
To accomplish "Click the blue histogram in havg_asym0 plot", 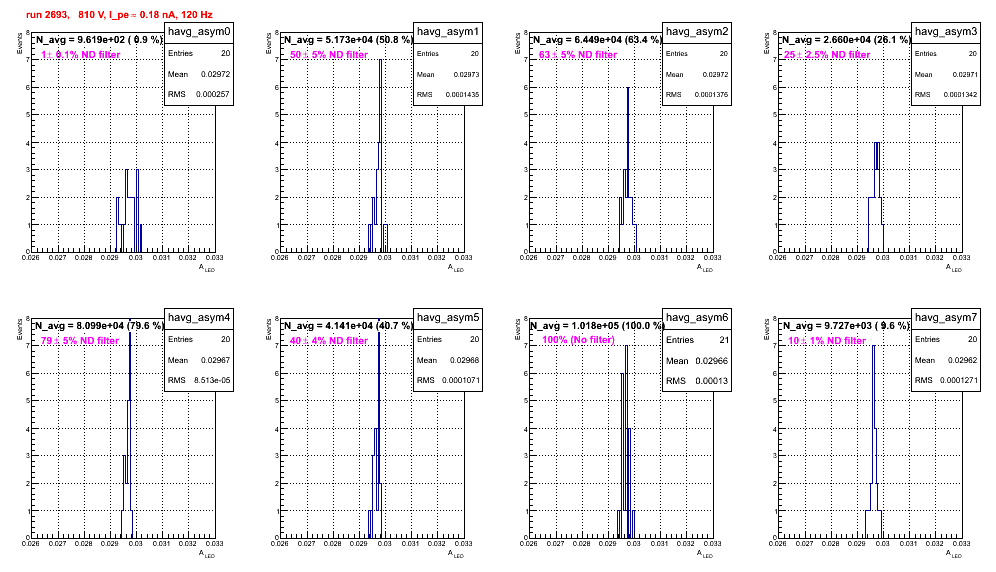I will pyautogui.click(x=129, y=210).
